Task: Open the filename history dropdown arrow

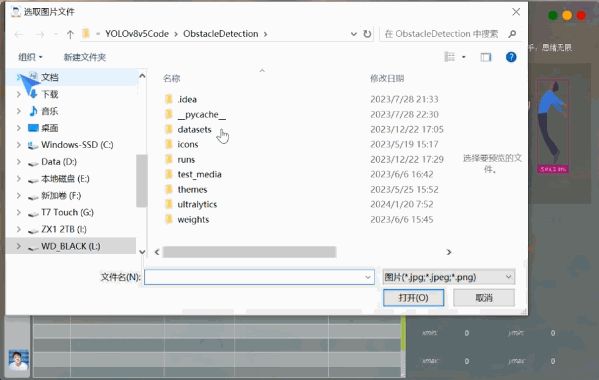Action: point(367,277)
